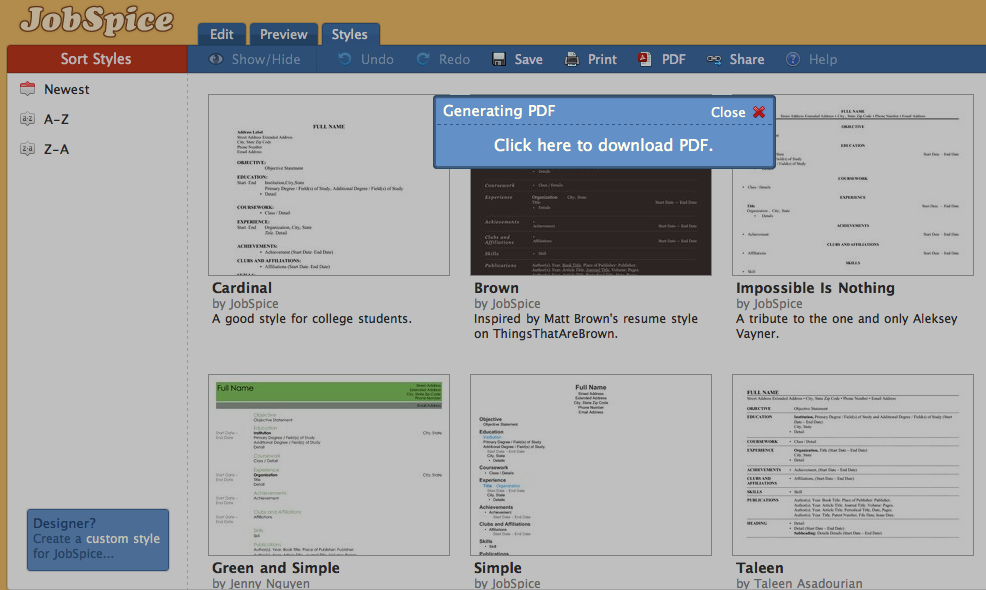Click the JobSpice logo
Viewport: 986px width, 590px height.
tap(97, 21)
